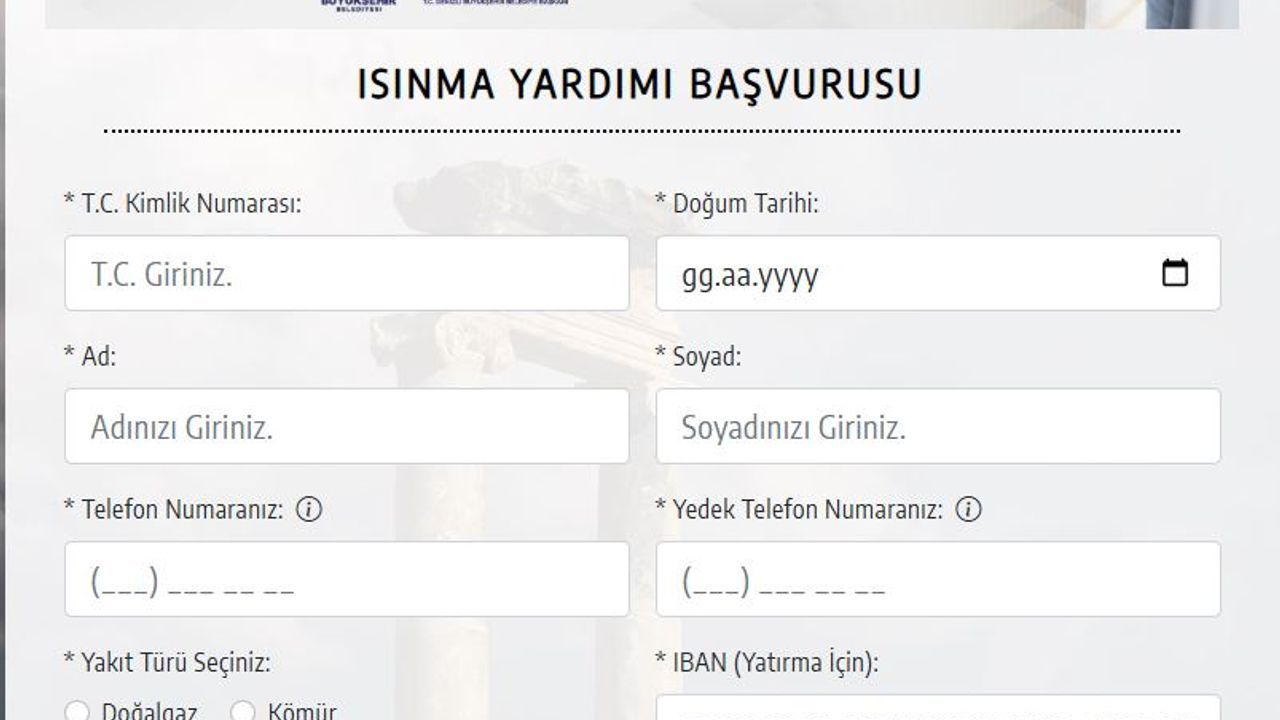Focus the Soyadınızı Giriniz input
The height and width of the screenshot is (720, 1280).
click(937, 426)
